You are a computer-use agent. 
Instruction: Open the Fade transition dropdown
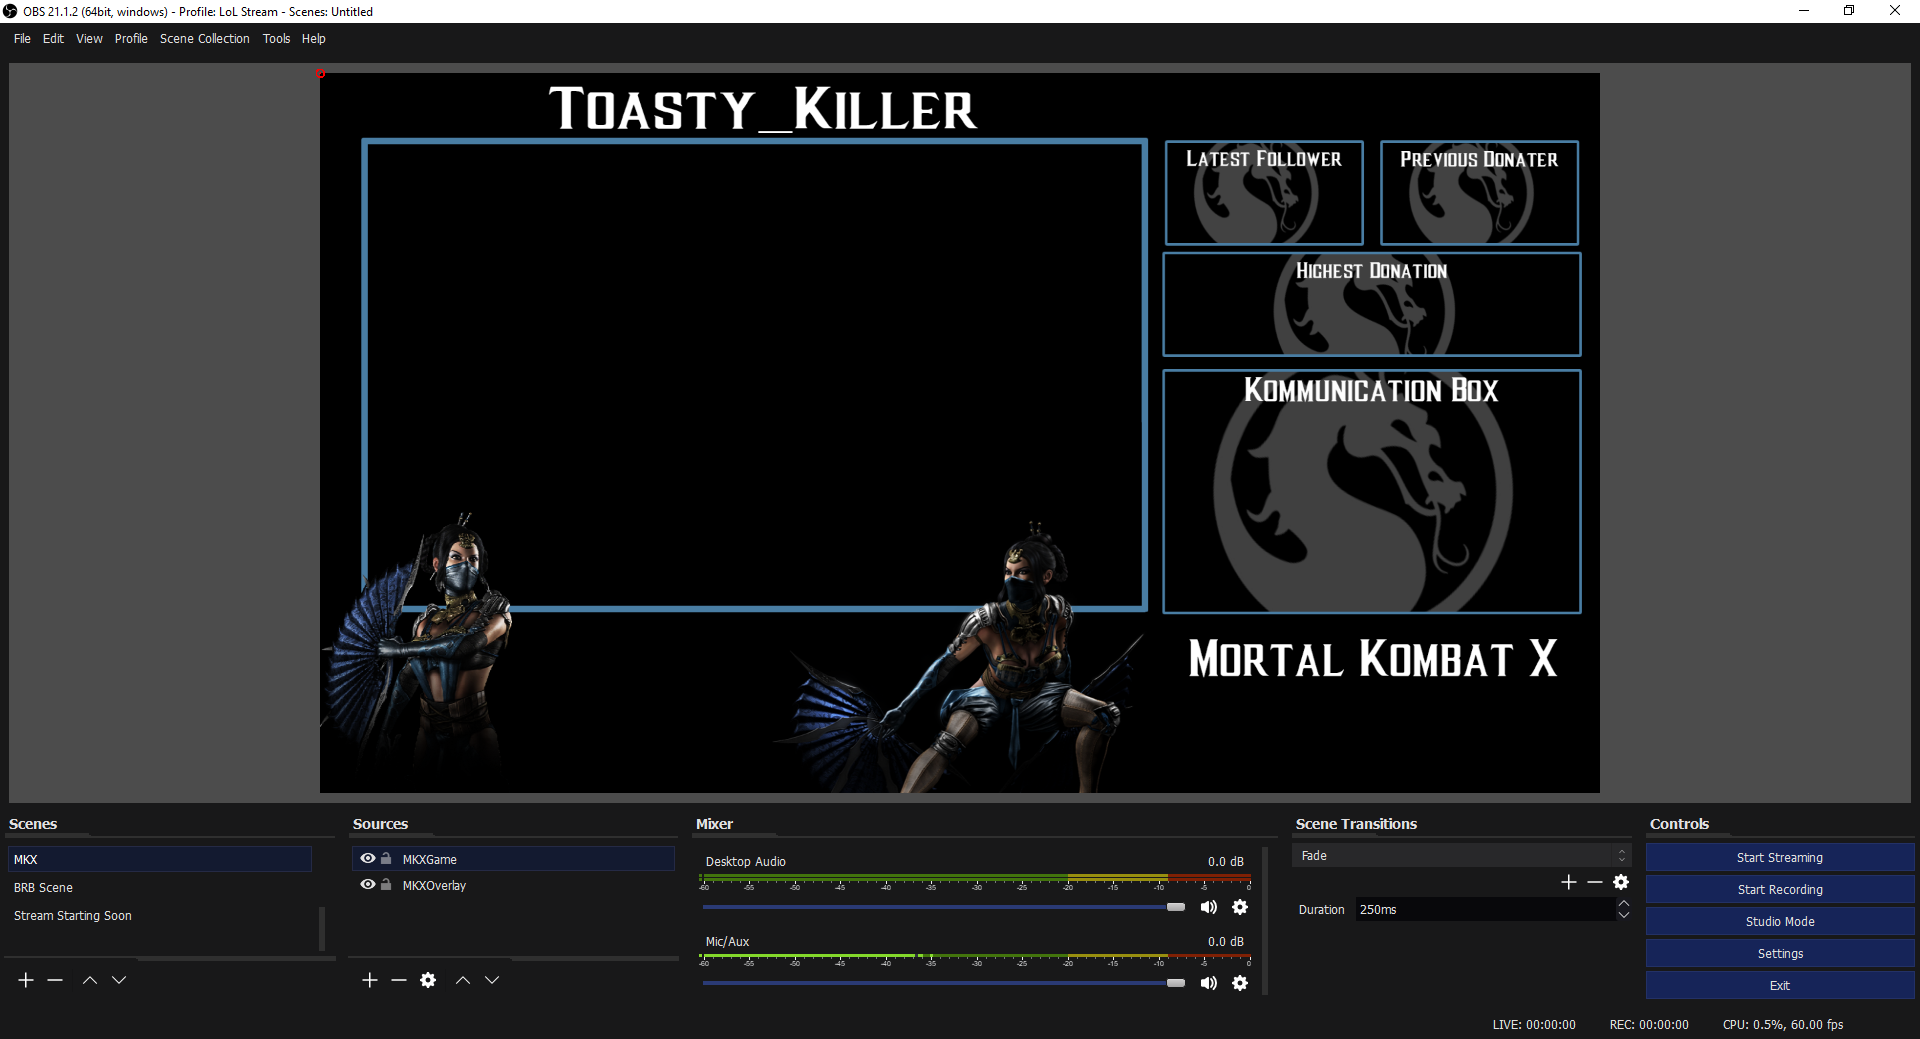(1461, 856)
